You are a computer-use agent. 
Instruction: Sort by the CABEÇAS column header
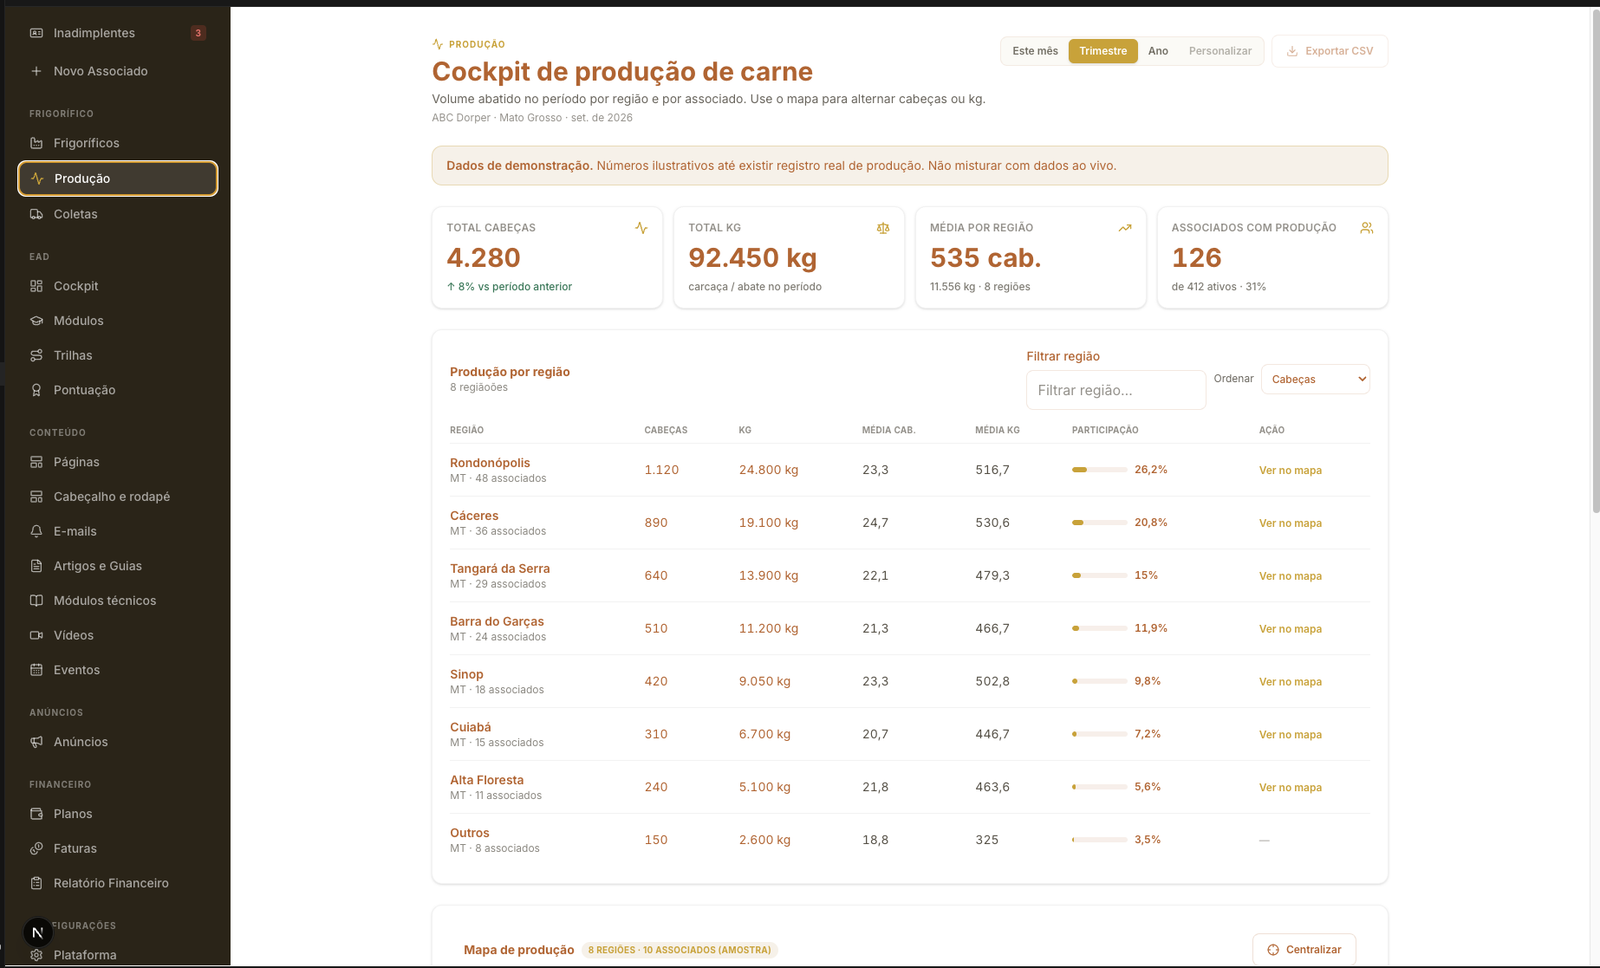[x=666, y=430]
